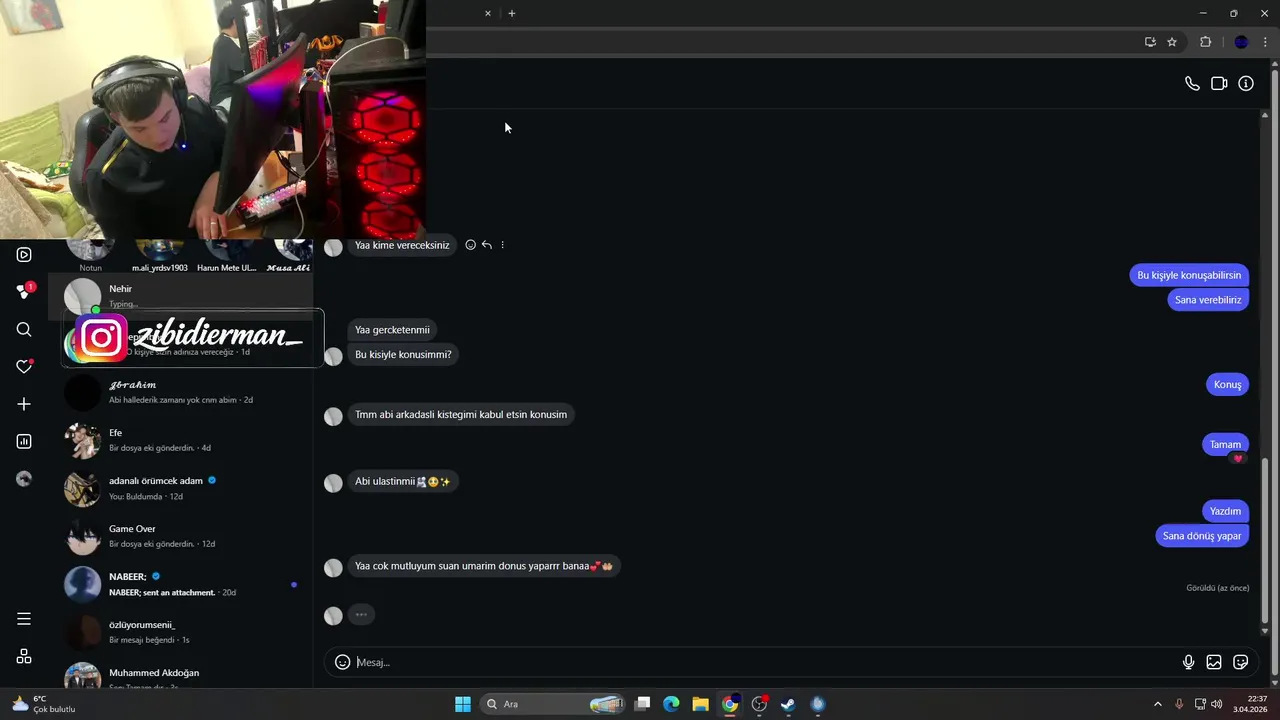Open Microsoft Edge from taskbar

click(x=671, y=704)
